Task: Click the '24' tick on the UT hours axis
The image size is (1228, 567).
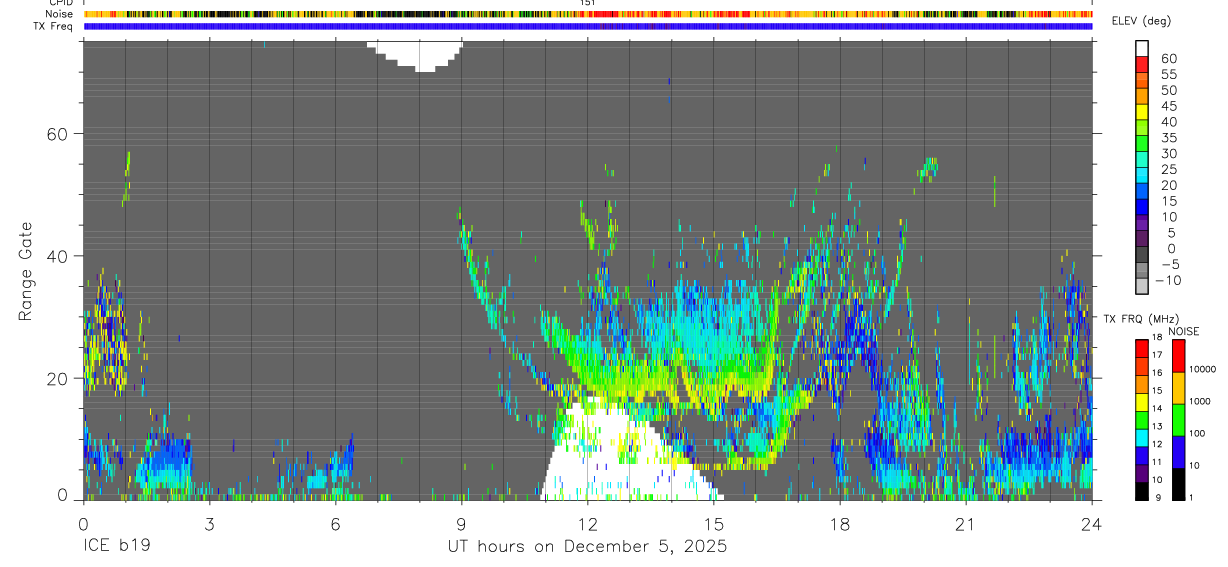Action: [1092, 523]
